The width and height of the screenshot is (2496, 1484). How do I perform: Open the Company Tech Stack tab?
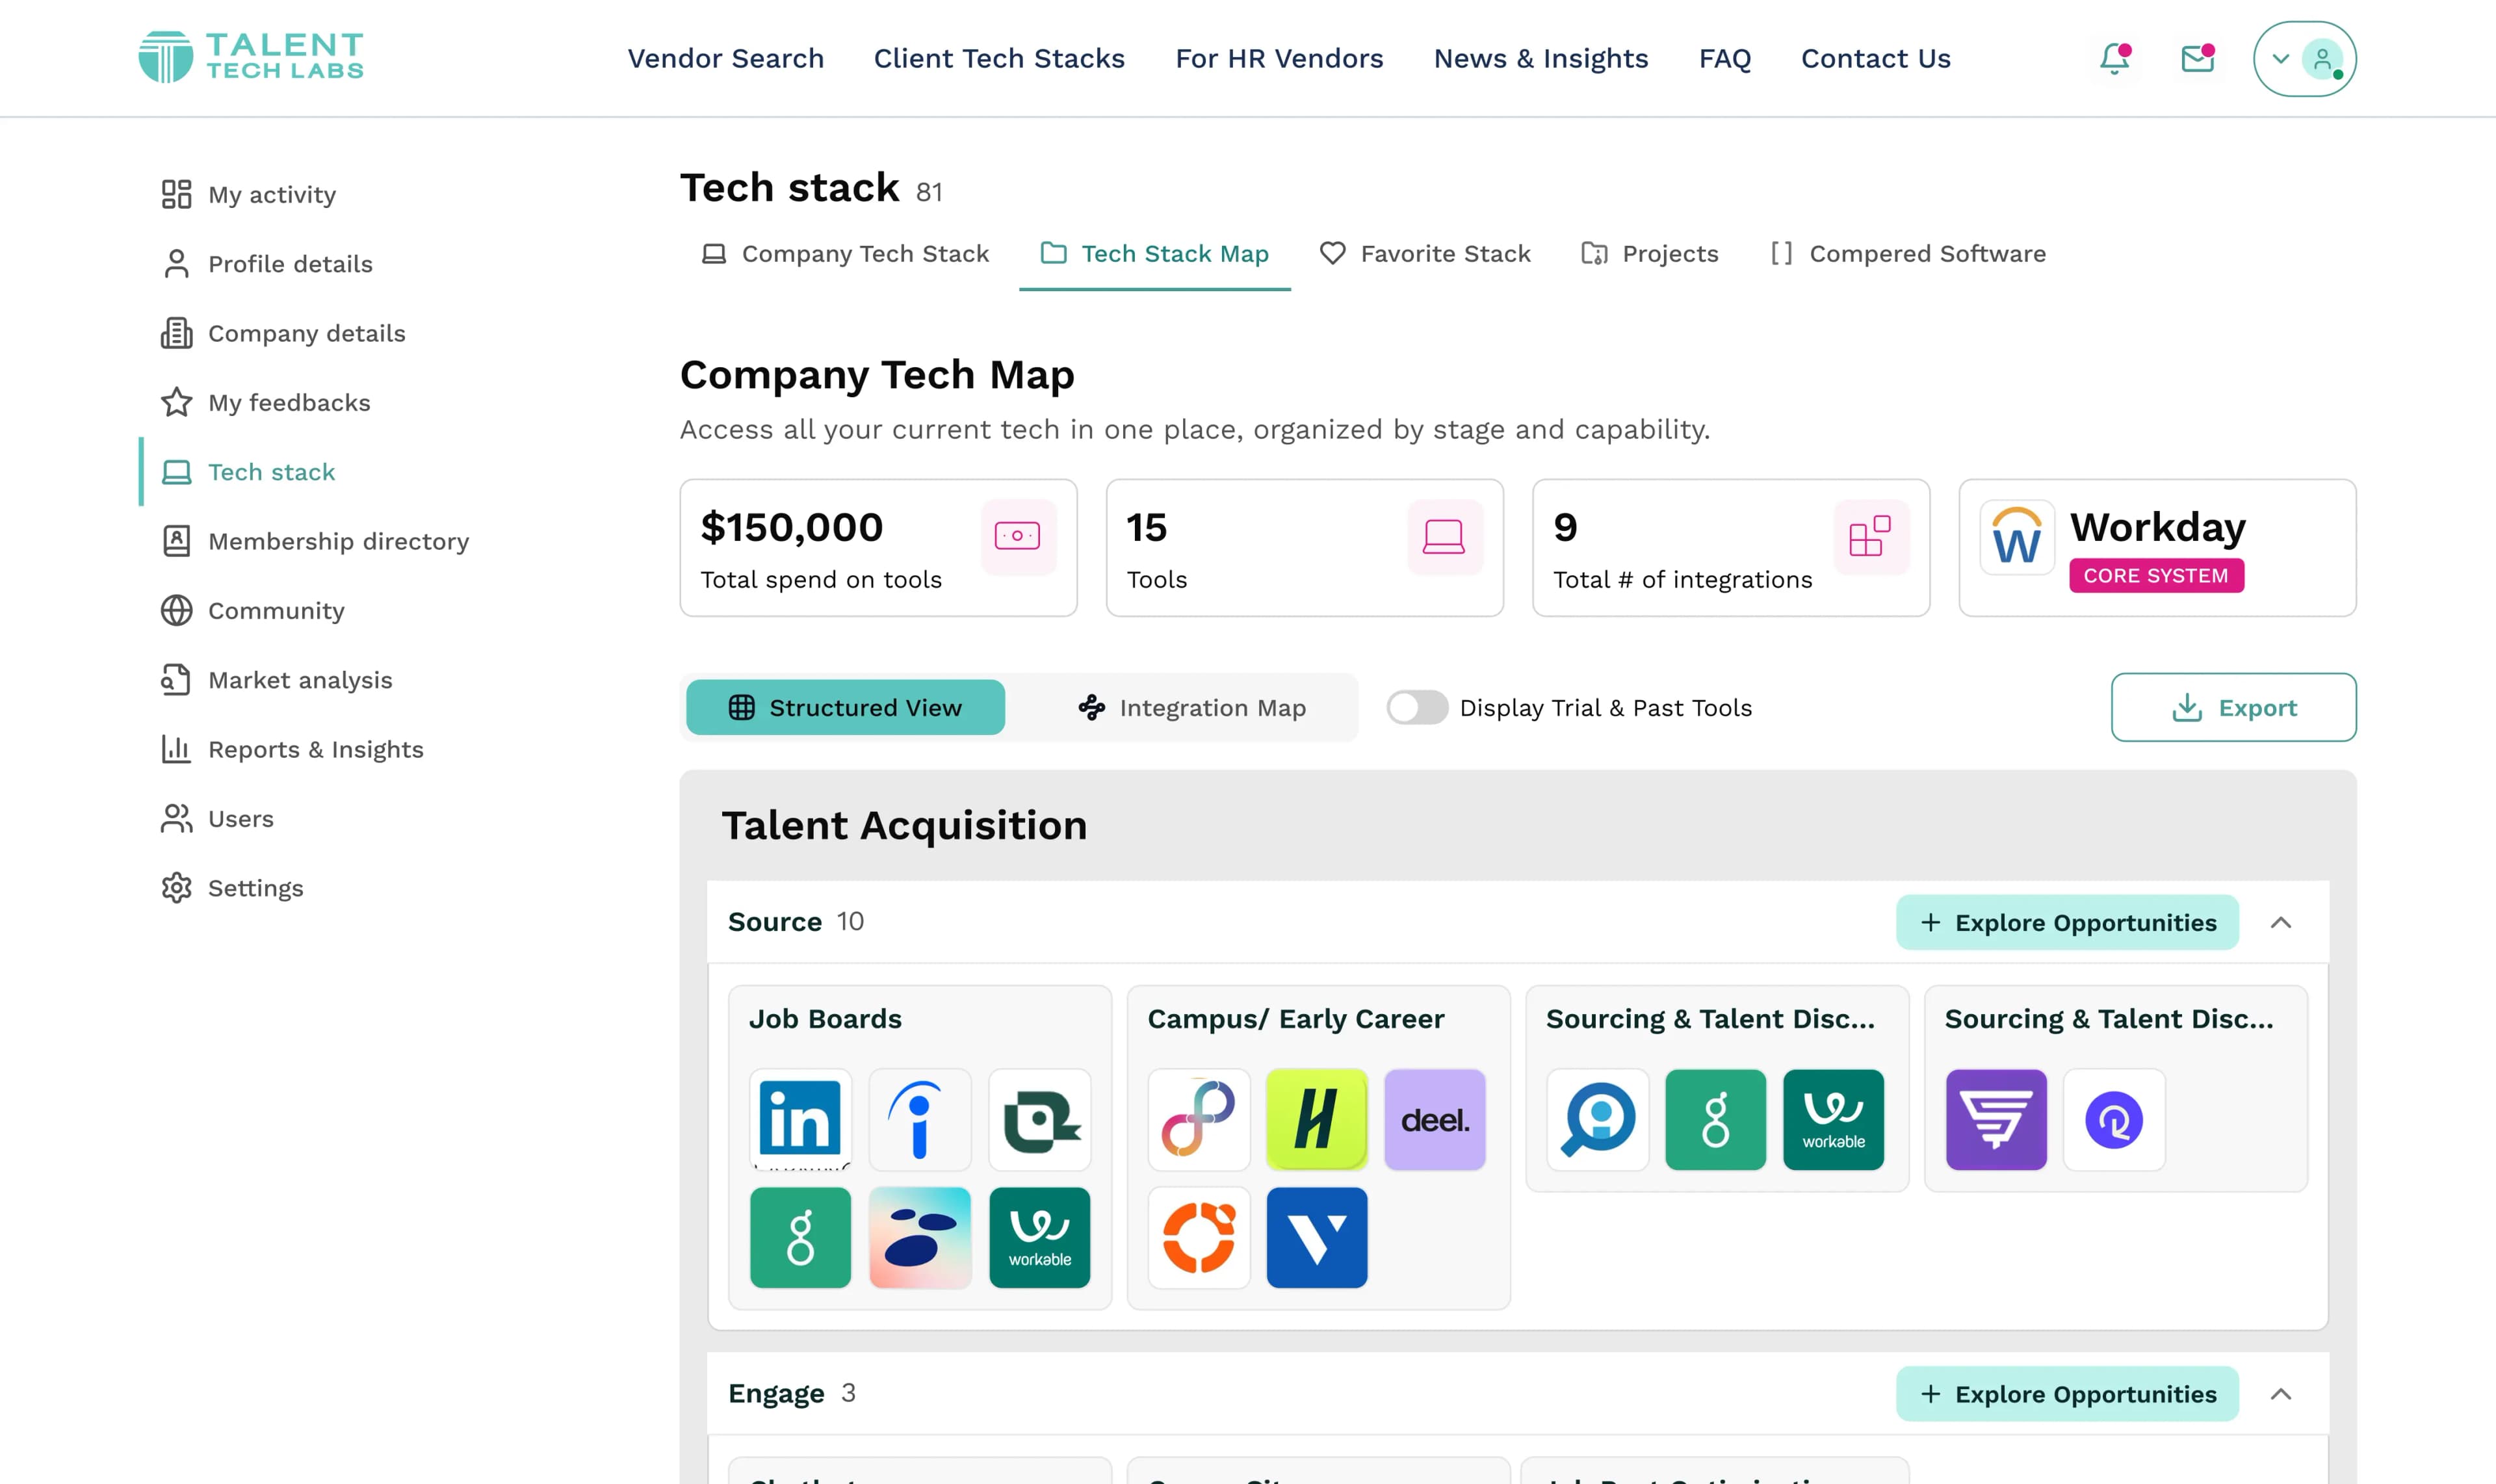point(845,254)
